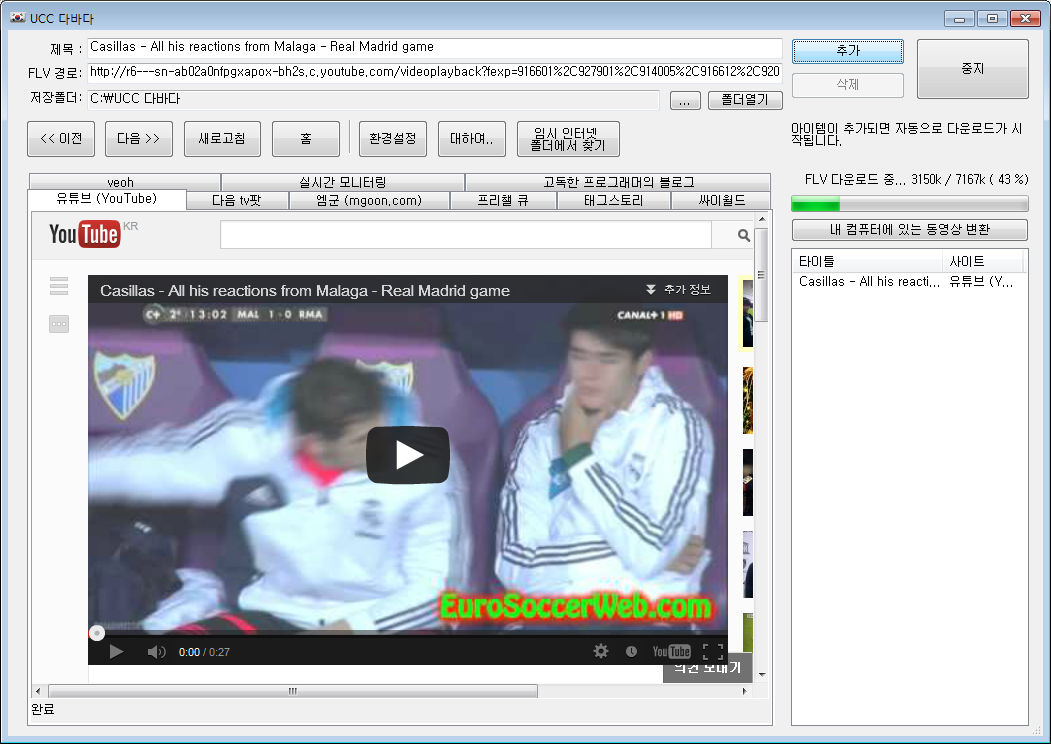This screenshot has height=744, width=1051.
Task: Click the three-dots icon below guide menu
Action: tap(59, 324)
